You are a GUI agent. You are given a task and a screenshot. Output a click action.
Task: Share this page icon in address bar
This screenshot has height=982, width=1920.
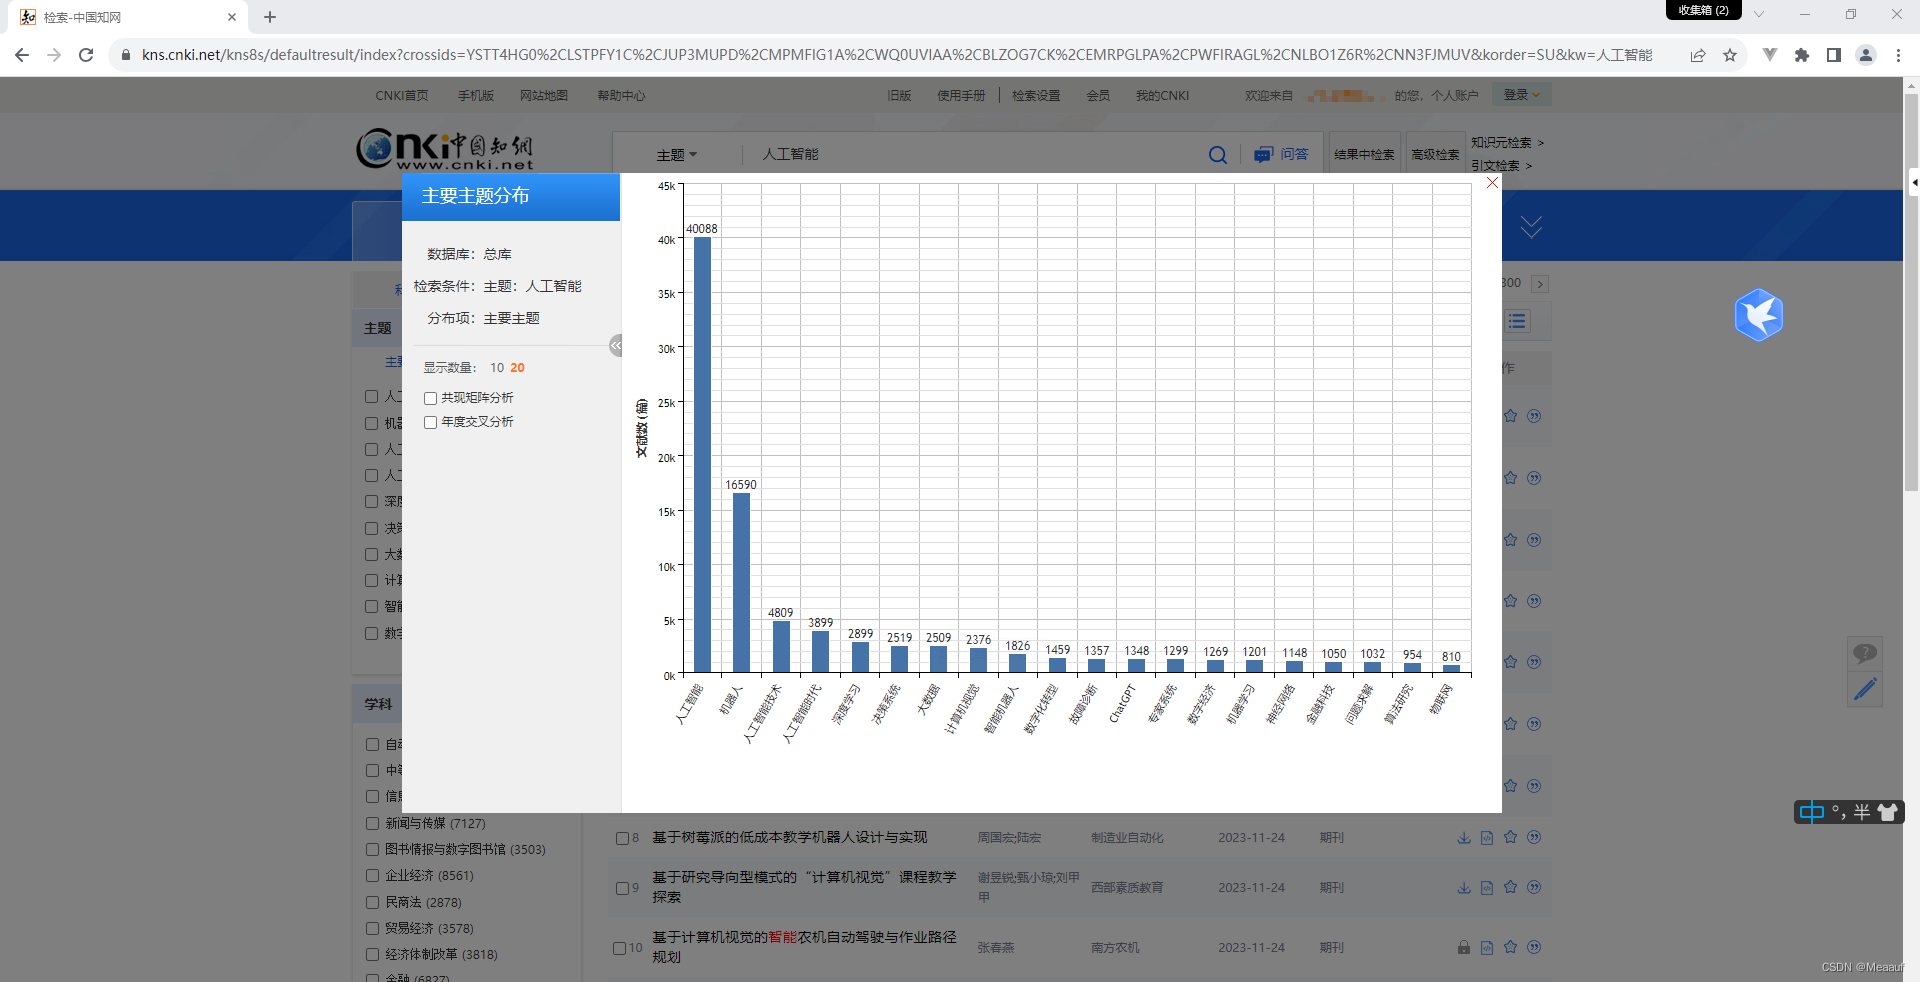tap(1698, 55)
